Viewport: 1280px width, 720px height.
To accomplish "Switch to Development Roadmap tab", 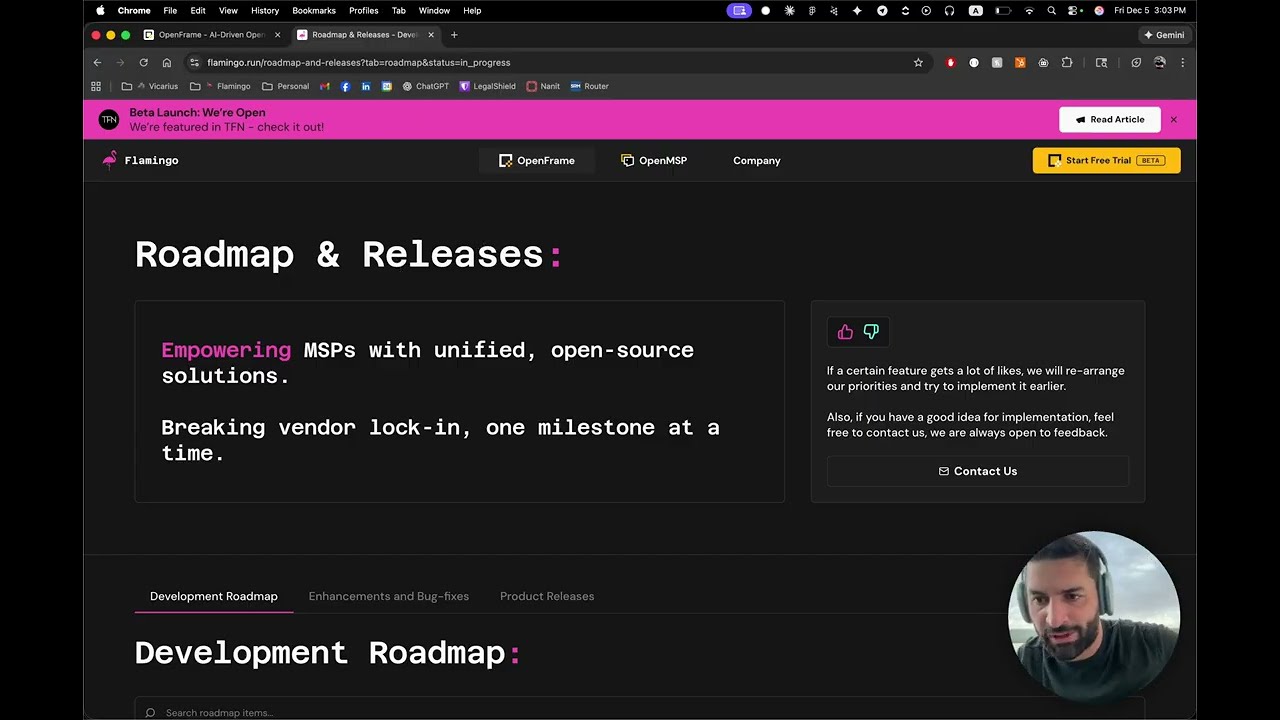I will coord(214,596).
